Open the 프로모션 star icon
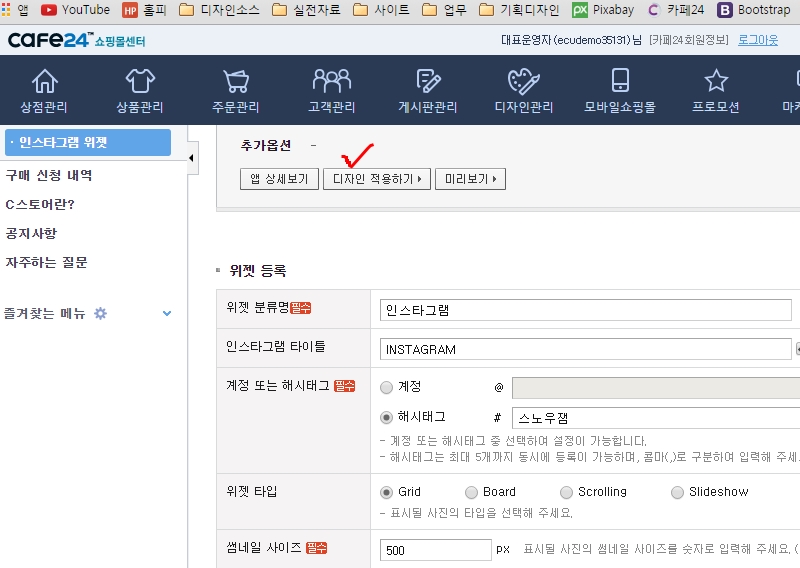The image size is (800, 568). coord(716,82)
